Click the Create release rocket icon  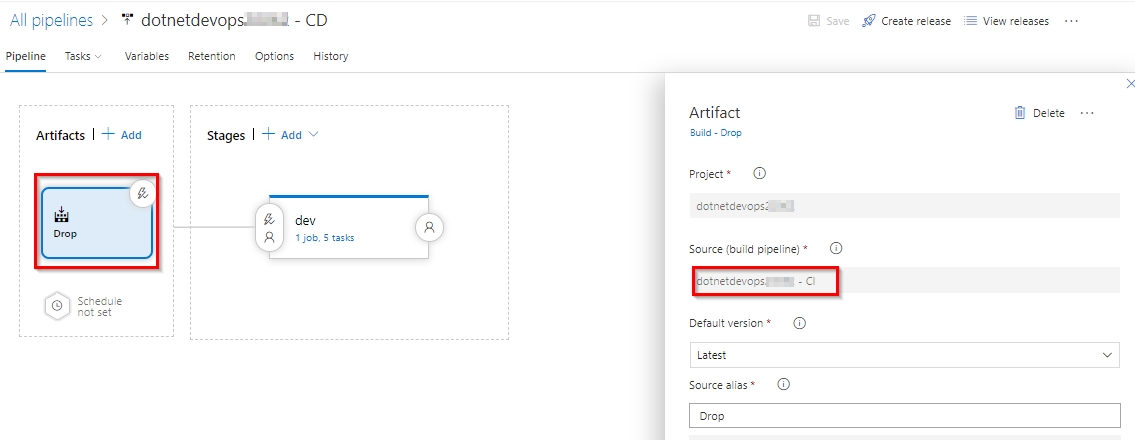click(x=869, y=21)
